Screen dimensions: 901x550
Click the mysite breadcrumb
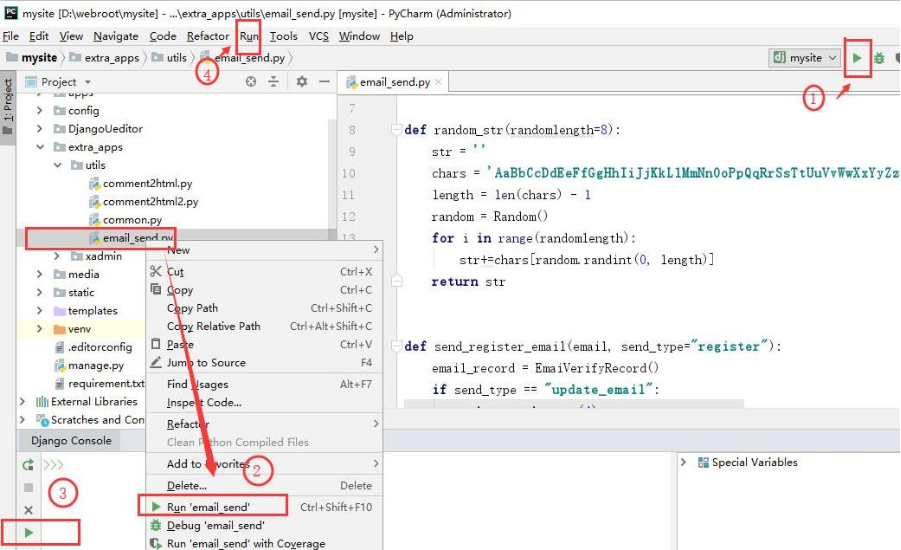(x=32, y=57)
